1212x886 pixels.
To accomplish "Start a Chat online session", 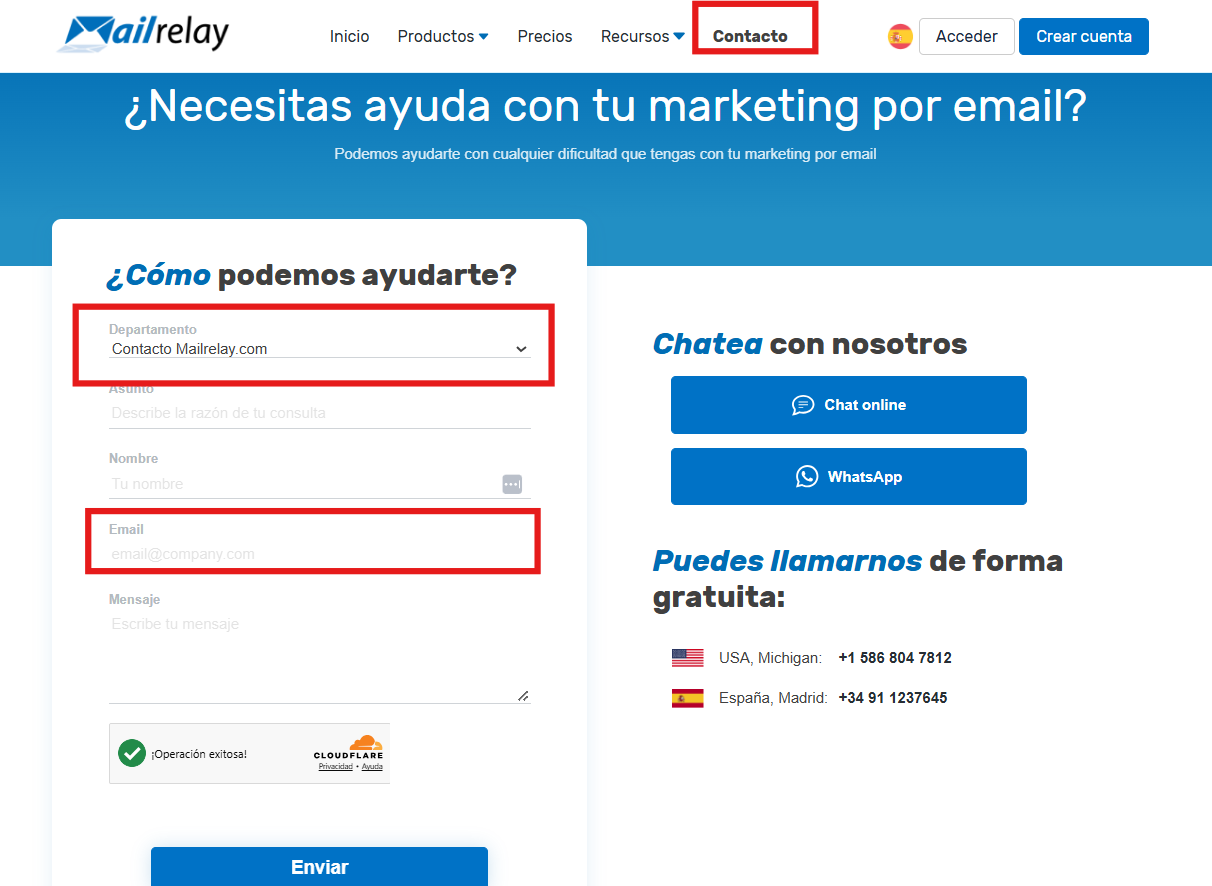I will (849, 405).
